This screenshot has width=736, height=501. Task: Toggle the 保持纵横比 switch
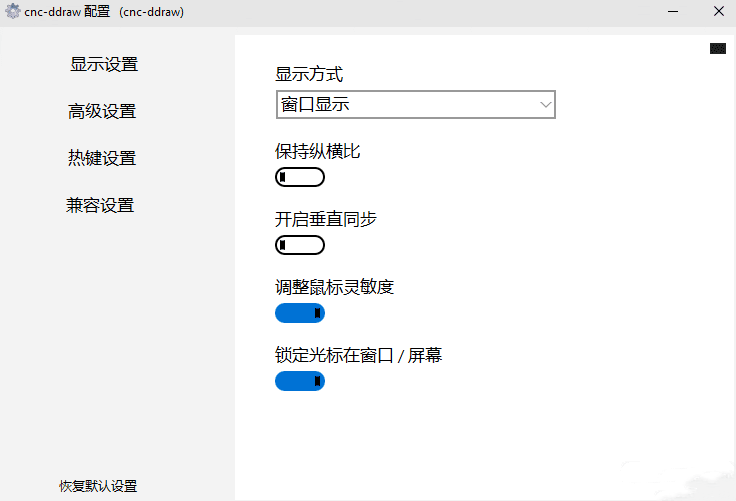[x=300, y=178]
